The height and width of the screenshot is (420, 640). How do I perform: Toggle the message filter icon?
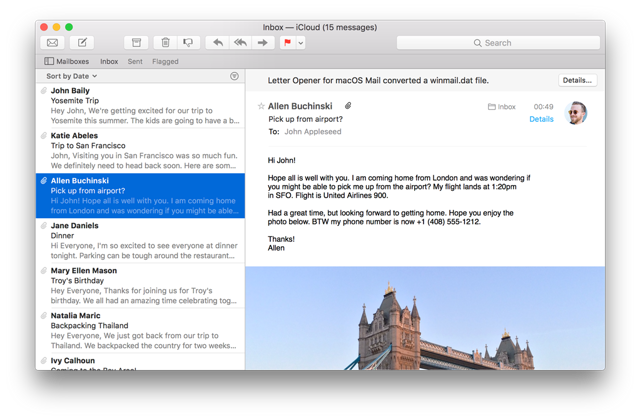234,76
